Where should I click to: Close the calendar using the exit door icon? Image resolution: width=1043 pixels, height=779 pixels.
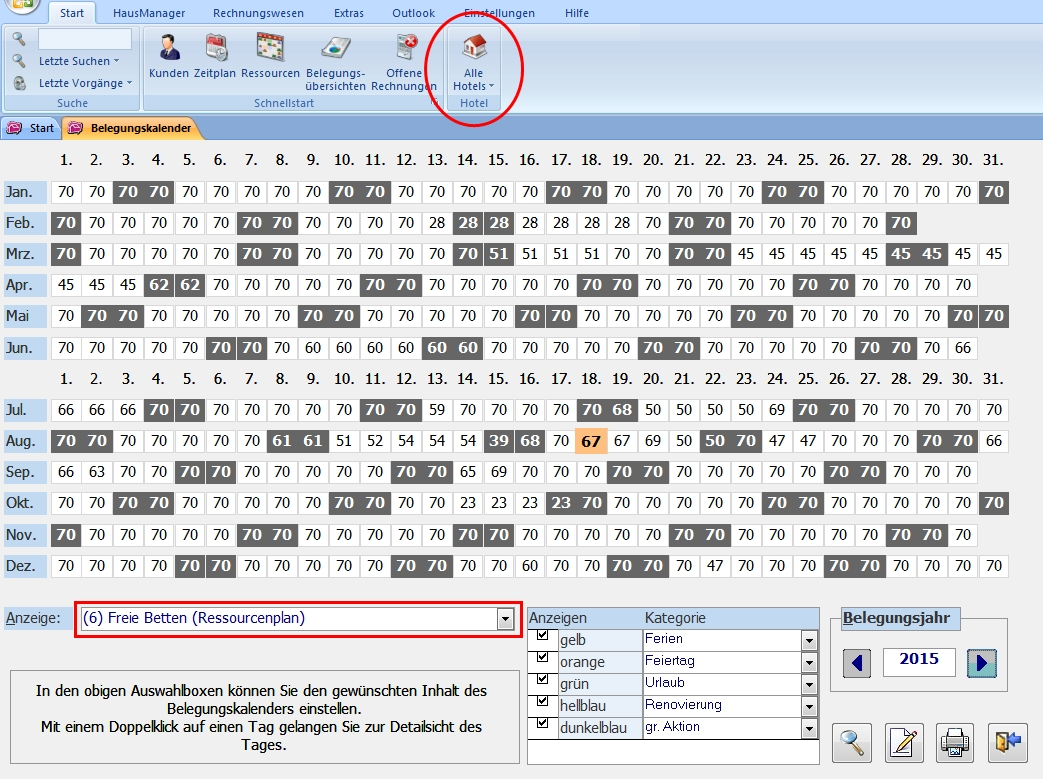(1008, 741)
